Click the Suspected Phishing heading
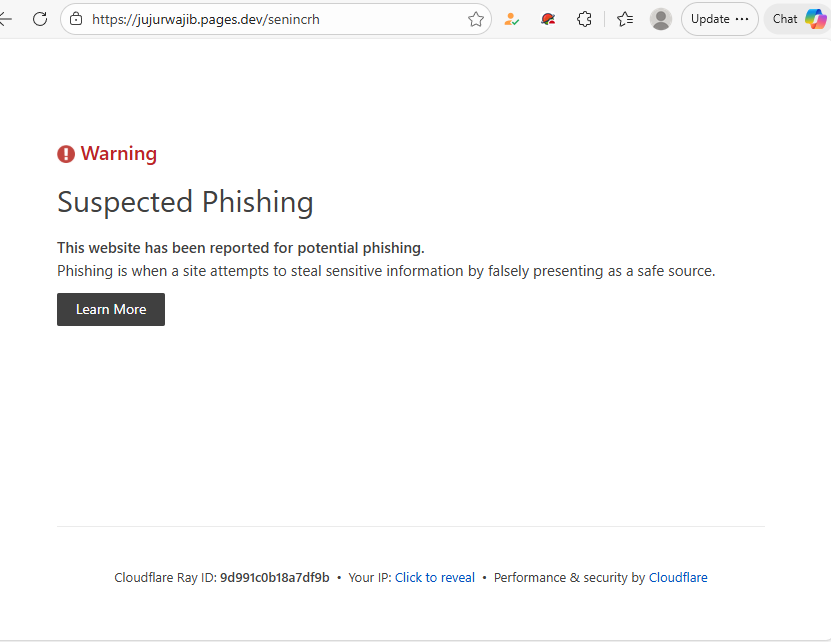This screenshot has width=831, height=642. pos(185,202)
